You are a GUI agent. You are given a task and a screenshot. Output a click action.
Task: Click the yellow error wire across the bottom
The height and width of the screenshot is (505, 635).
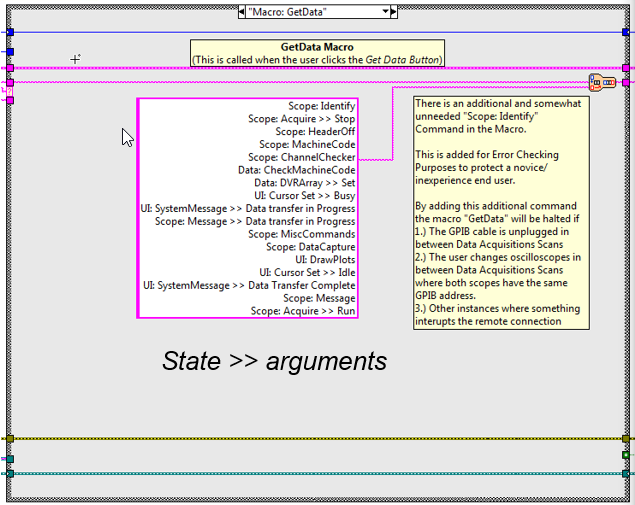point(300,439)
